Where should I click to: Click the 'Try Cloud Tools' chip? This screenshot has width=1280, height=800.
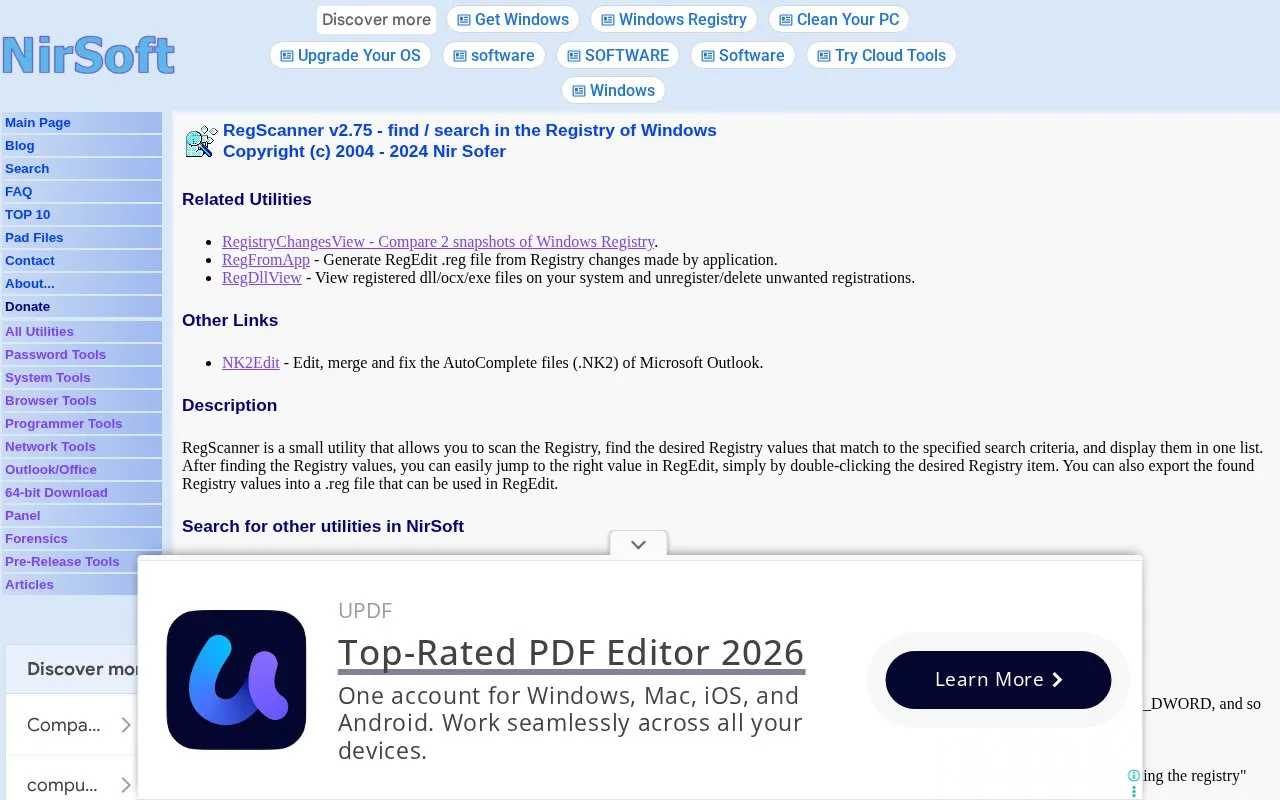point(881,55)
